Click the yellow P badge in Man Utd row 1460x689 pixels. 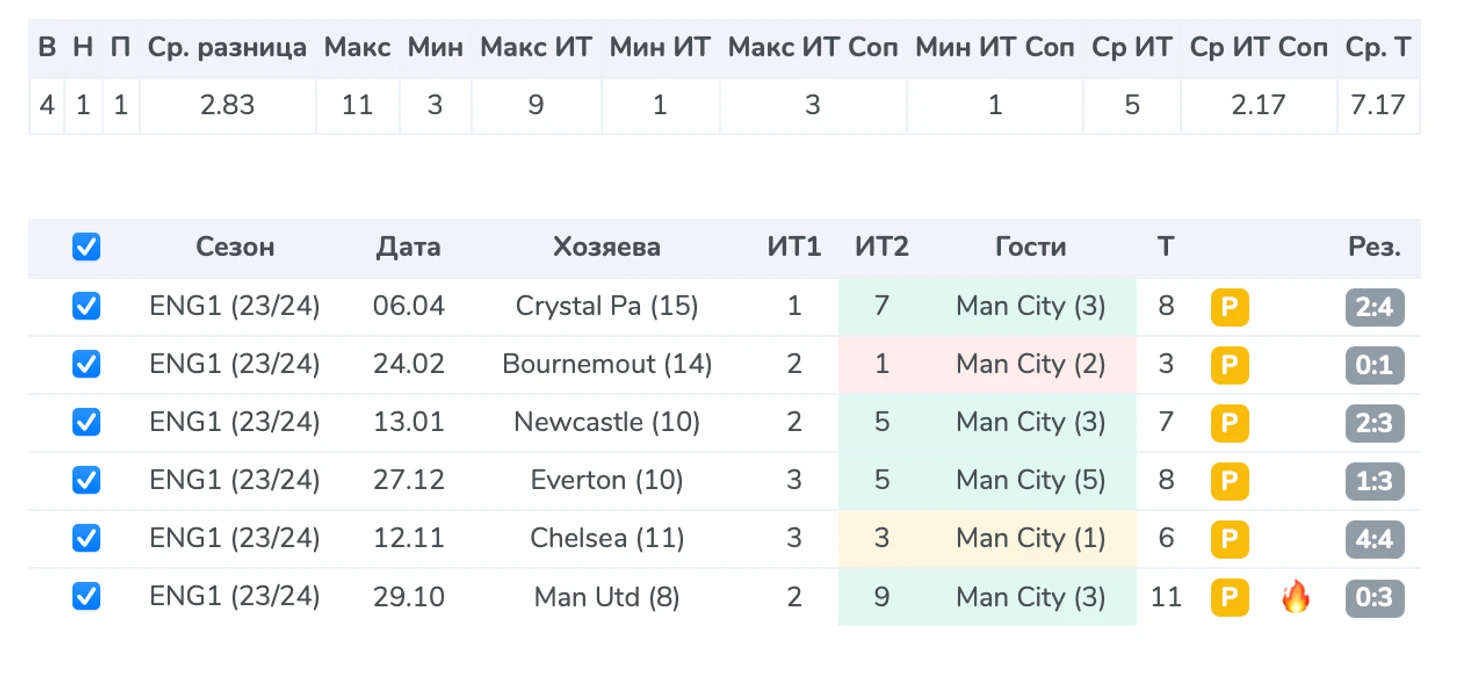tap(1229, 598)
